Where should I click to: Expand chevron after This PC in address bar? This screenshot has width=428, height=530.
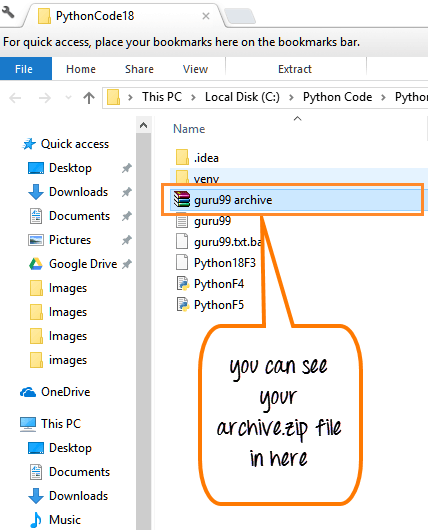click(193, 97)
